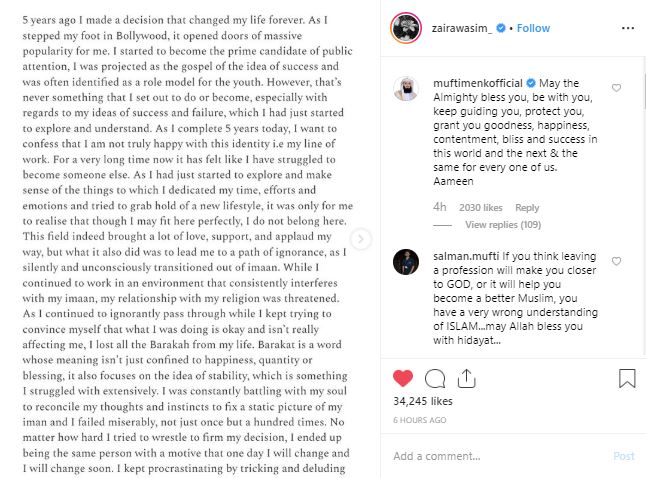
Task: Reply to muftimenkofficial's comment
Action: [527, 207]
